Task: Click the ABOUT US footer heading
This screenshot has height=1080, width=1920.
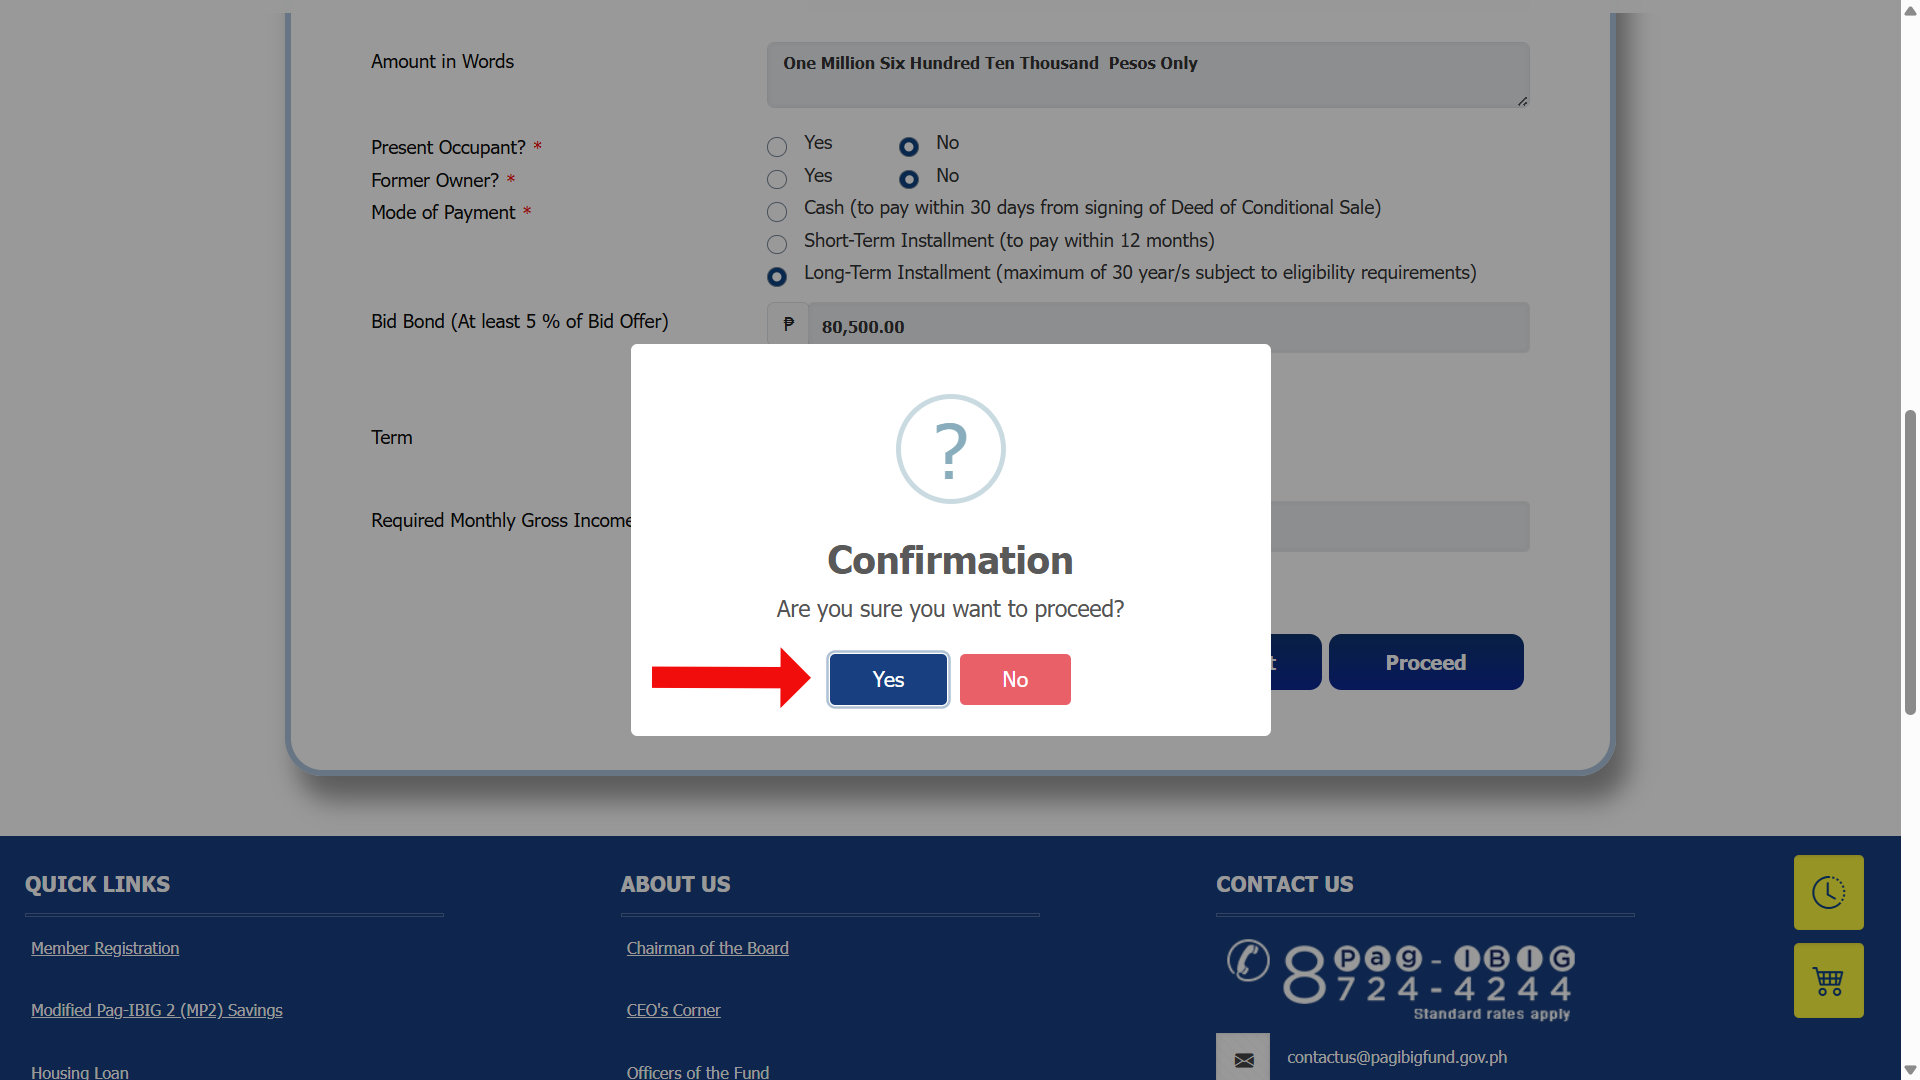Action: click(x=675, y=884)
